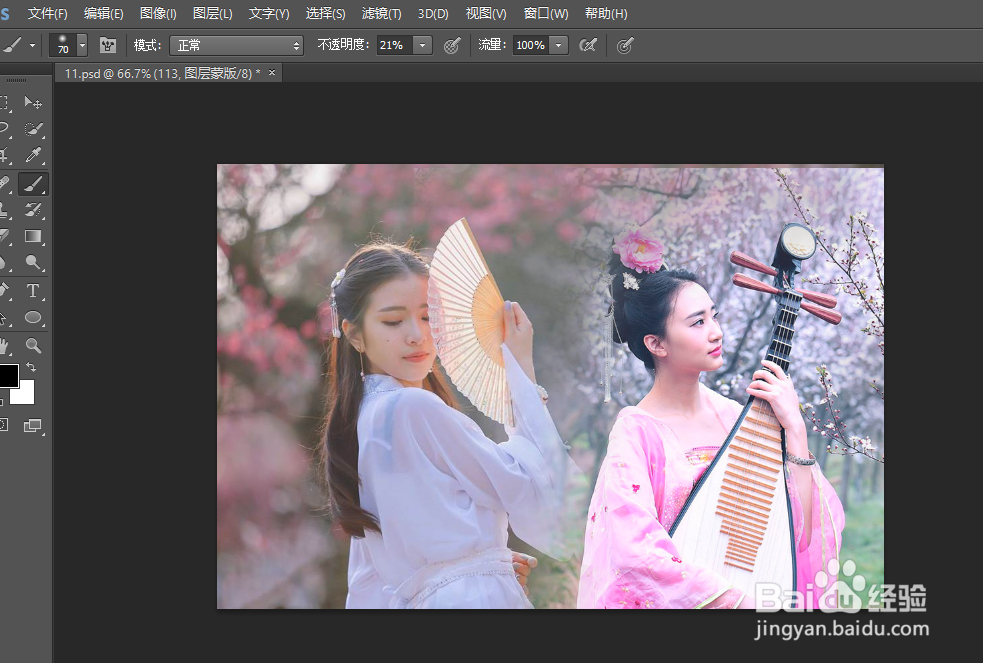
Task: Open the 滤镜(T) menu
Action: click(x=381, y=13)
